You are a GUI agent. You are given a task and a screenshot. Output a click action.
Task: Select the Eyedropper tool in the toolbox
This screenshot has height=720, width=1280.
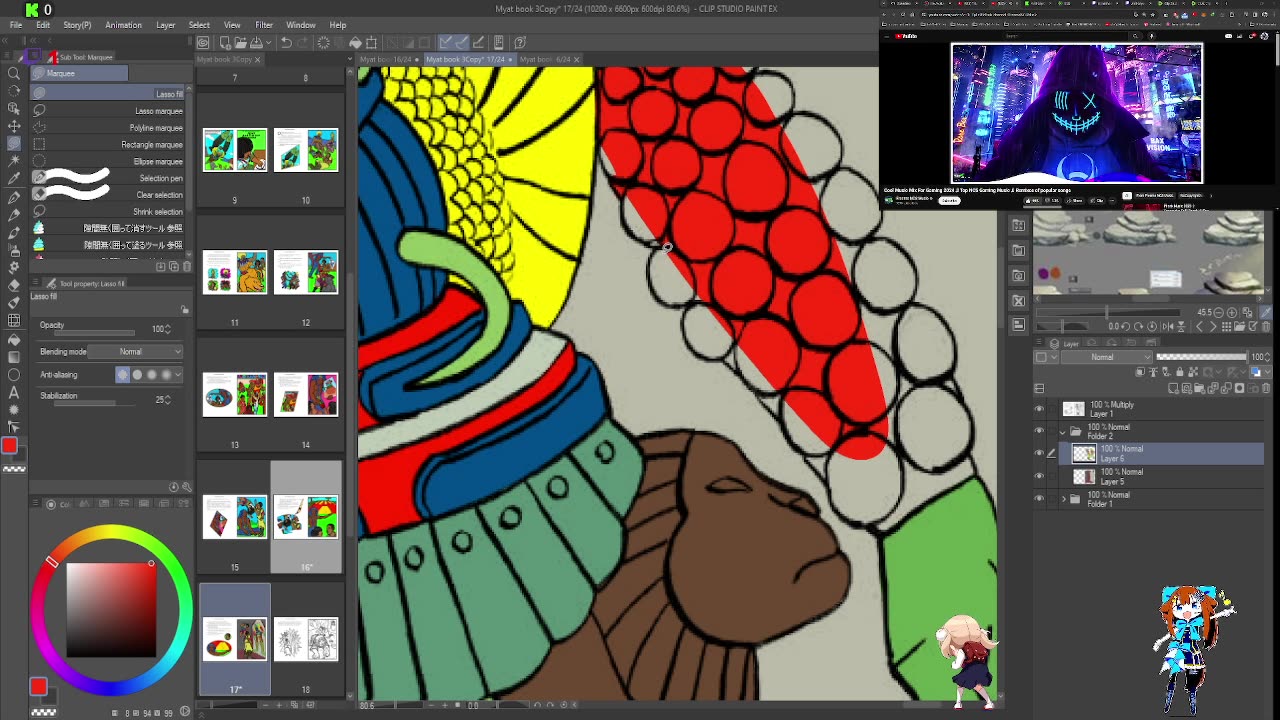tap(13, 177)
